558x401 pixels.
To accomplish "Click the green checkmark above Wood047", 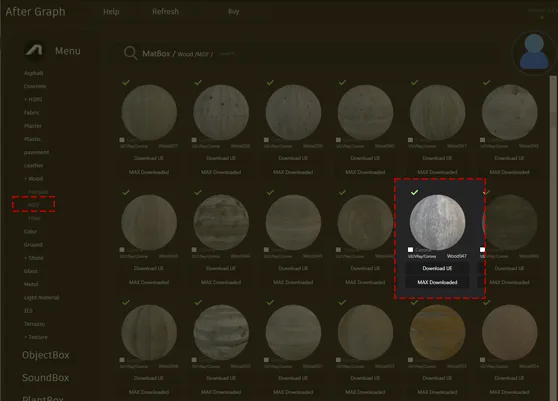I will coord(414,192).
